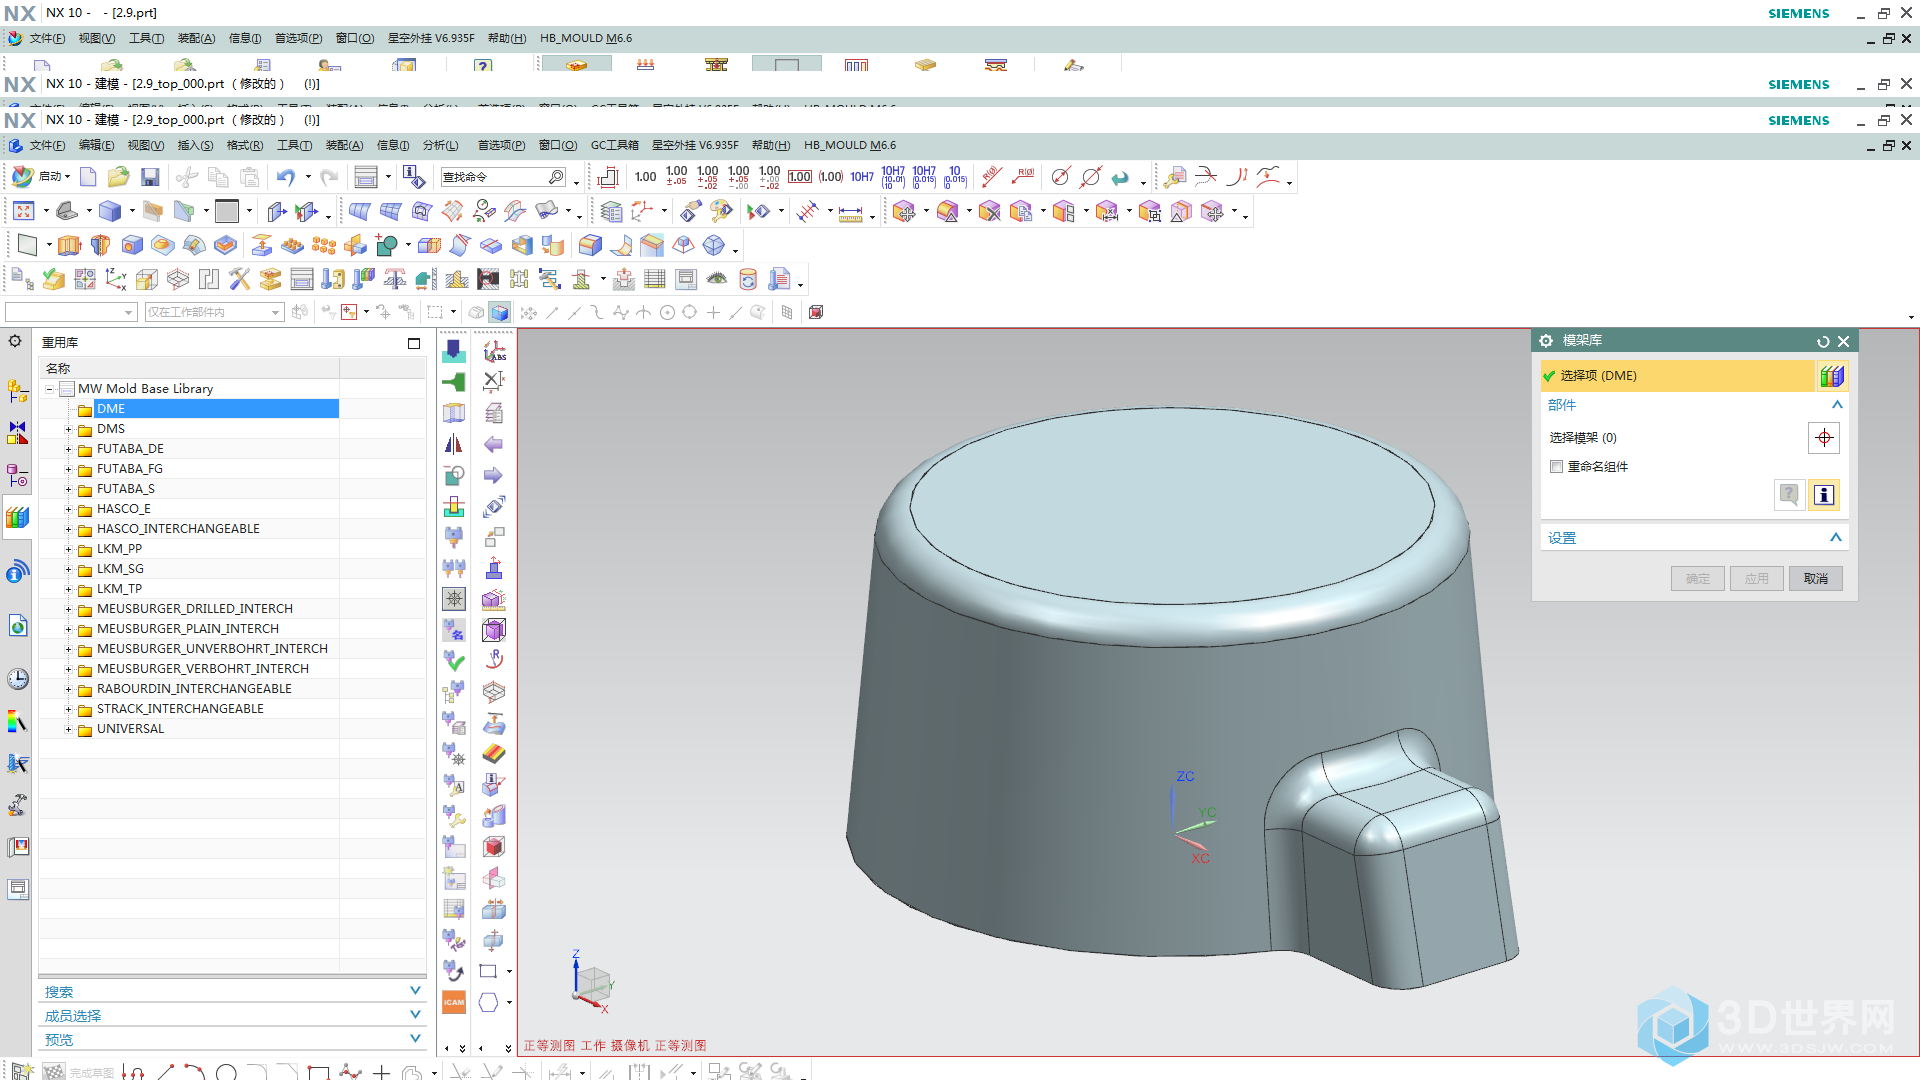This screenshot has width=1920, height=1080.
Task: Open Assembly Navigator in resource bar
Action: point(17,391)
